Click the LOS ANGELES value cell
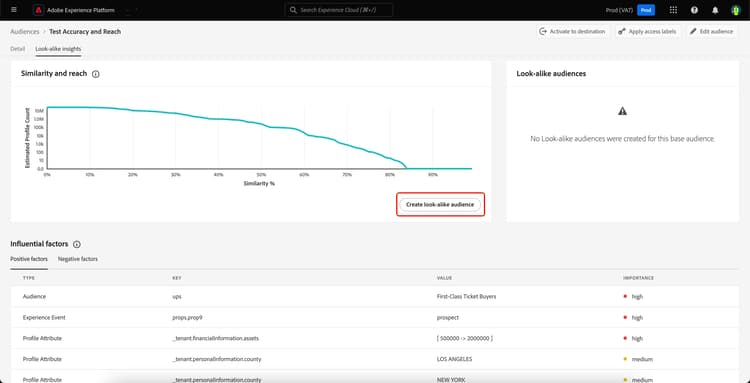Screen dimensions: 750x383 [x=454, y=359]
